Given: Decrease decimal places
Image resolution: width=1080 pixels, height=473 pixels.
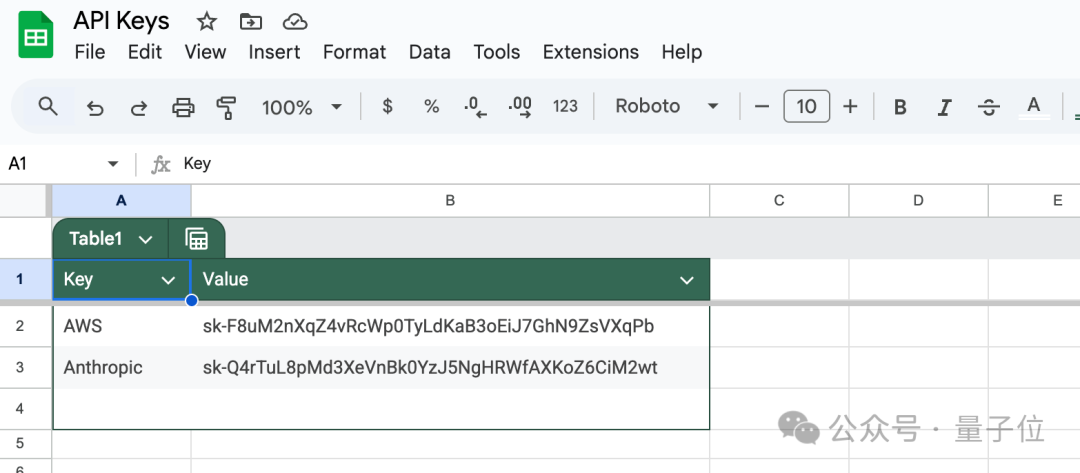Looking at the screenshot, I should [475, 107].
